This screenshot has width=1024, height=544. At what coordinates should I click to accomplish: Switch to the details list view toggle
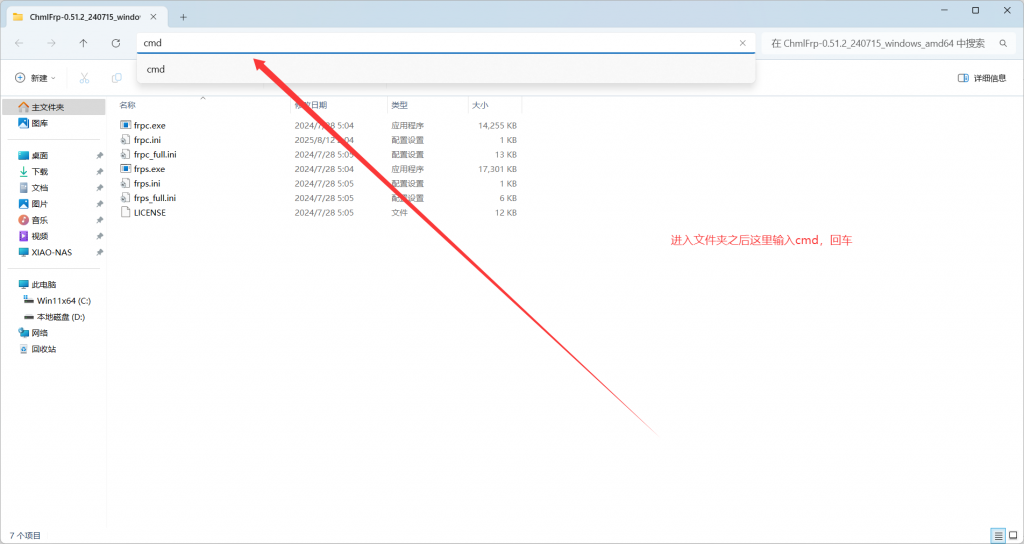click(997, 535)
